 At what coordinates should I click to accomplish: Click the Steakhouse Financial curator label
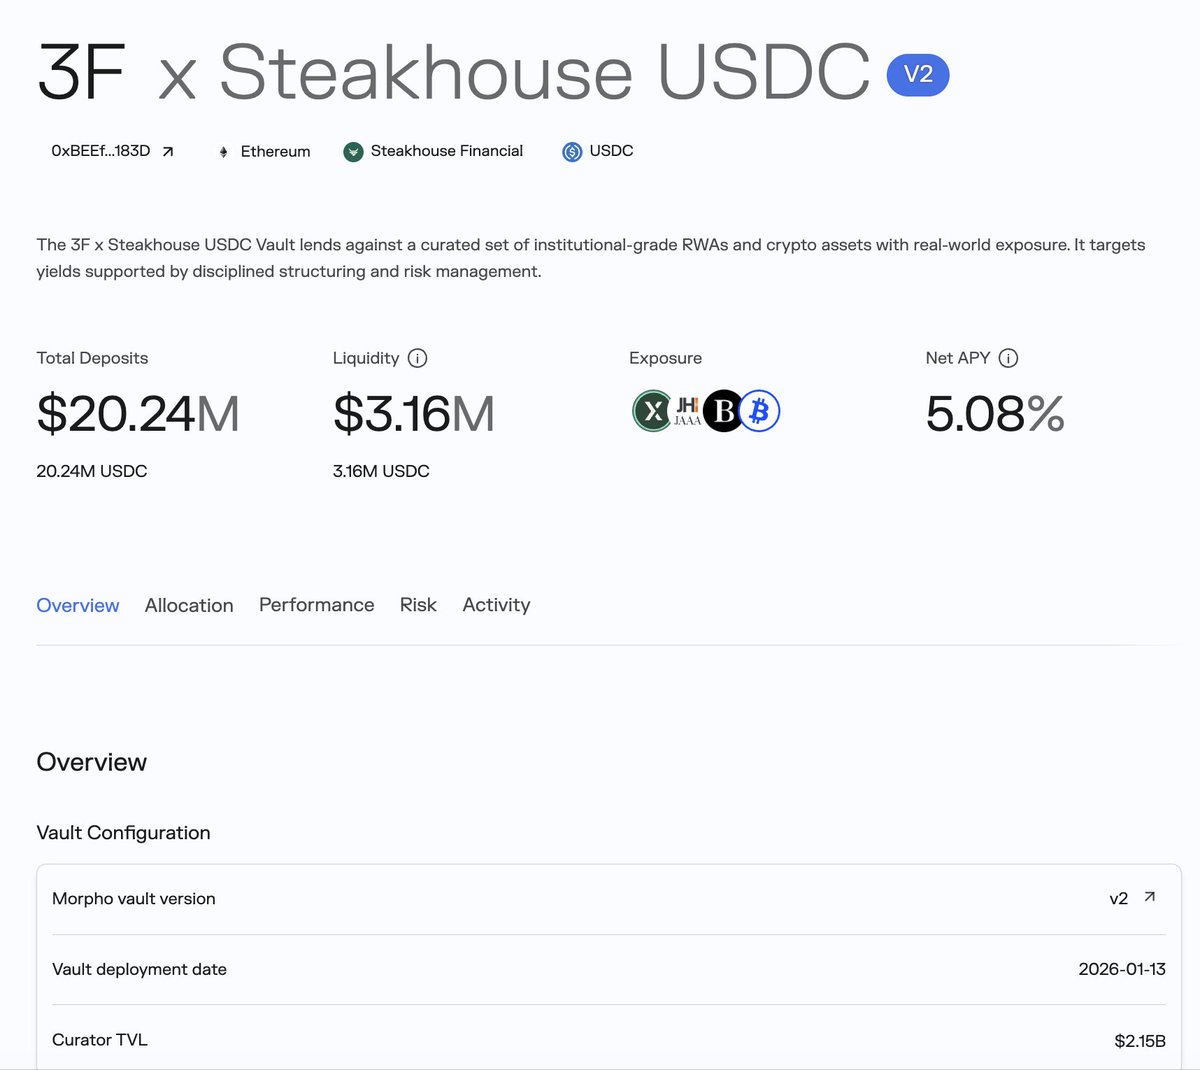pos(447,151)
